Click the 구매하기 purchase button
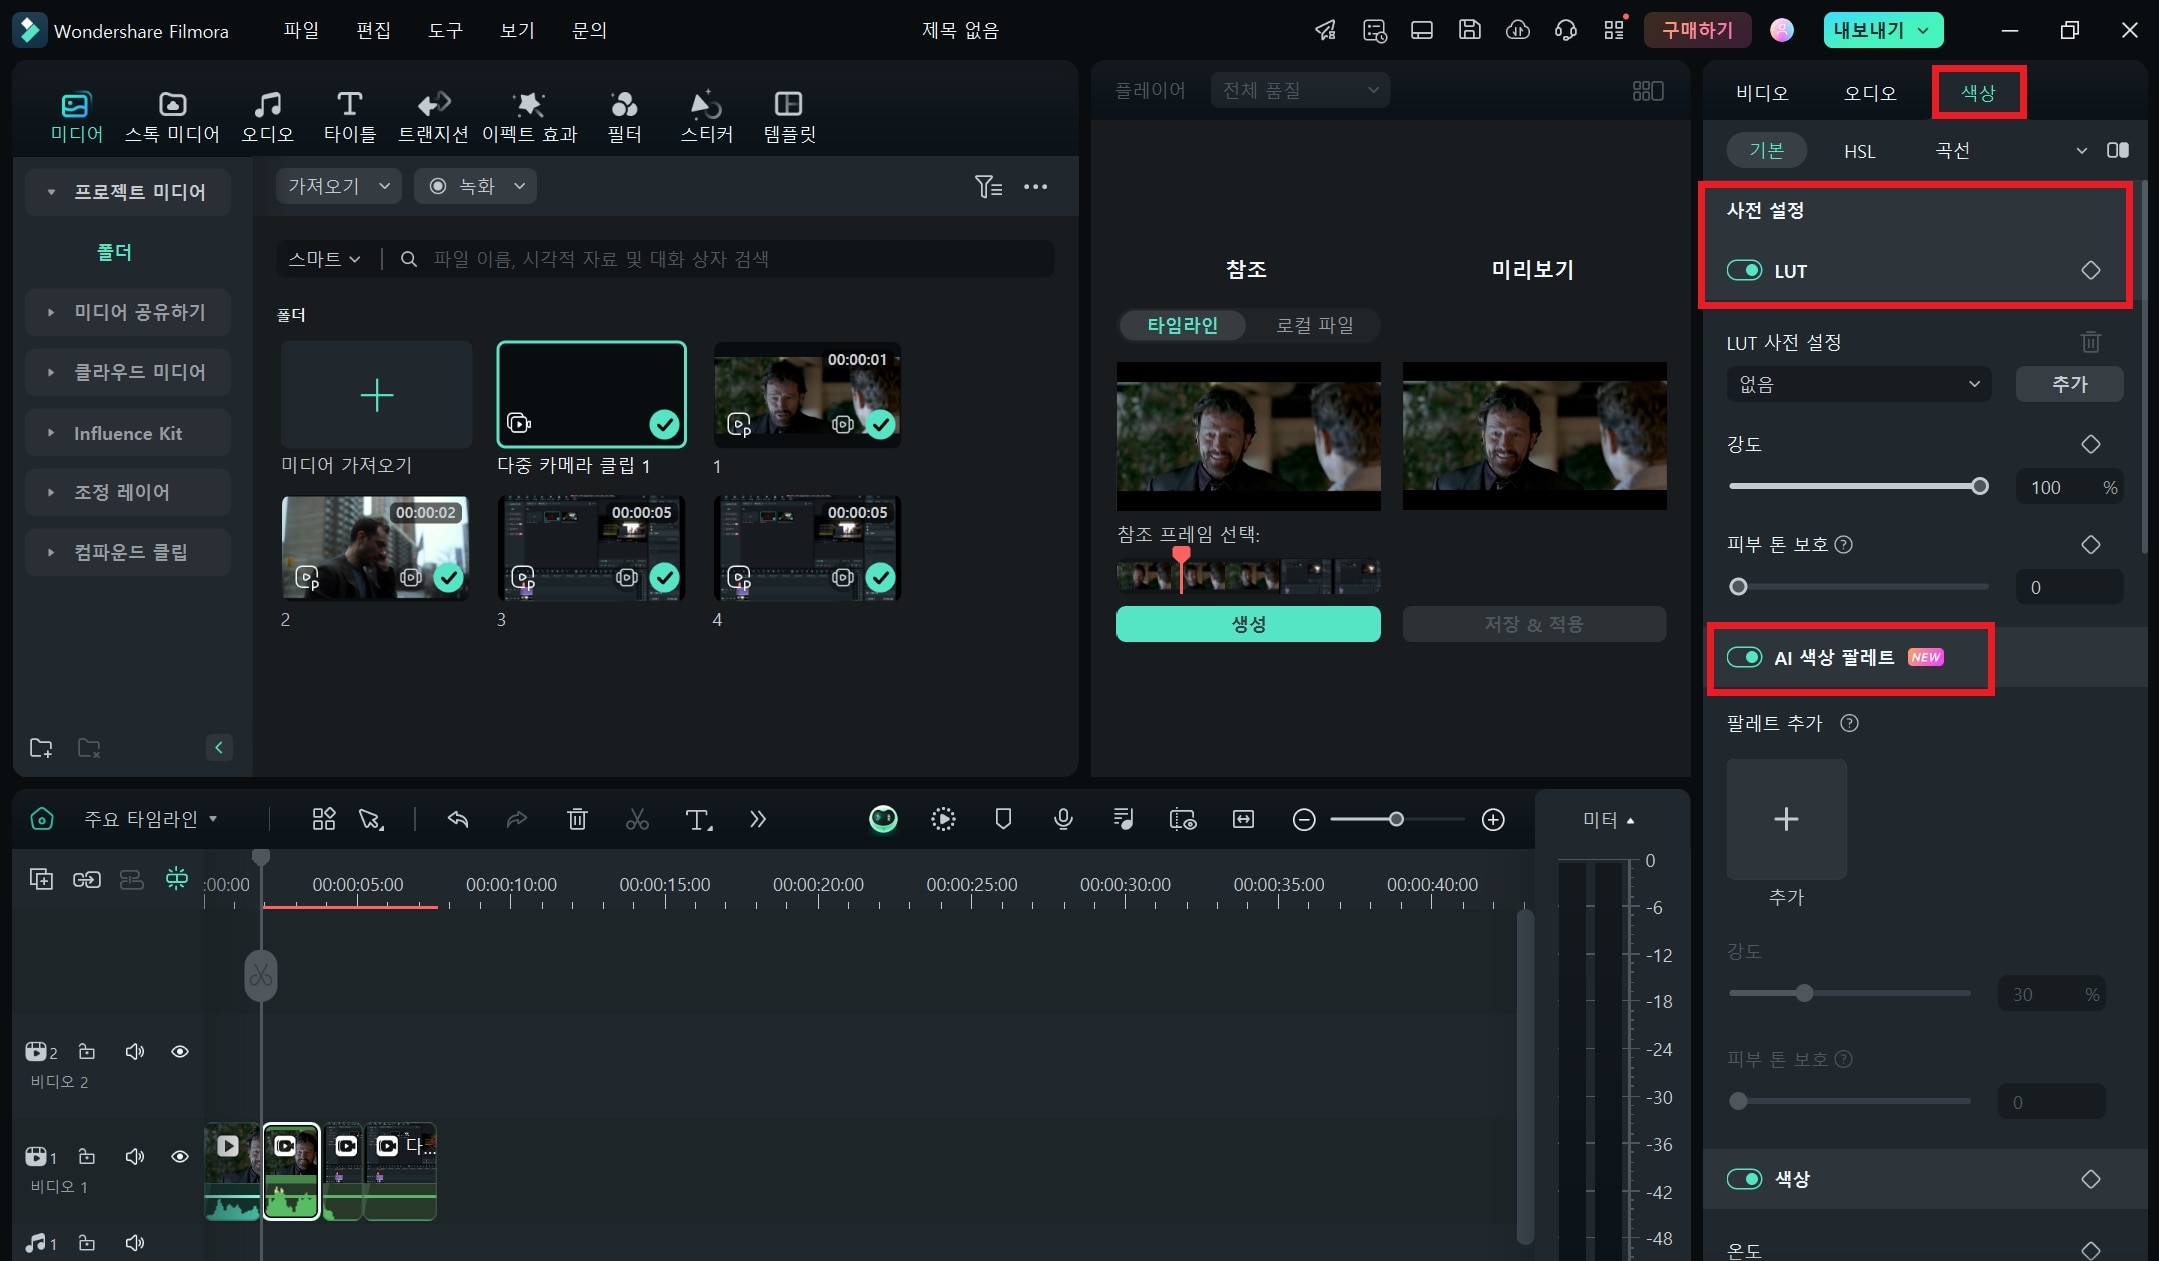 pyautogui.click(x=1697, y=30)
